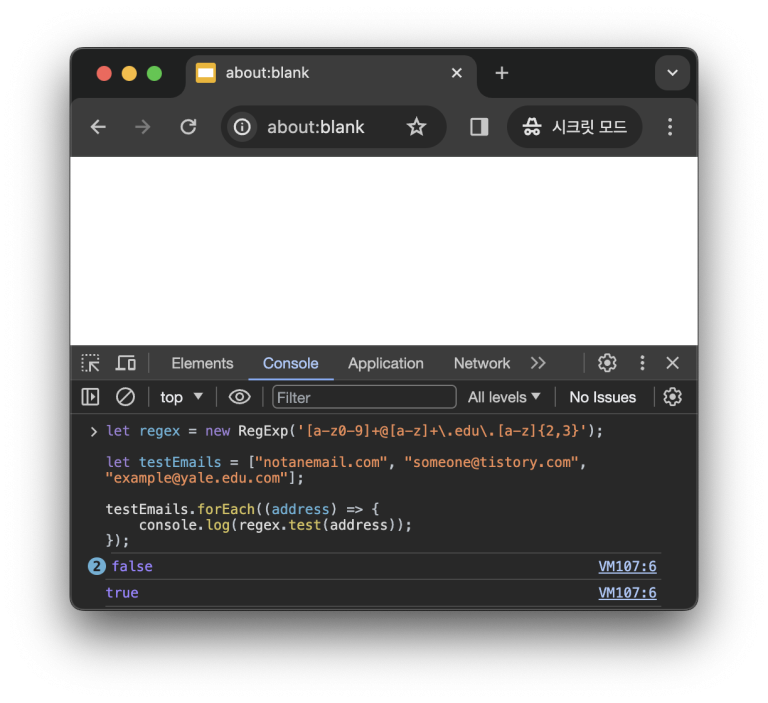Close the about:blank tab
Image resolution: width=768 pixels, height=703 pixels.
456,73
